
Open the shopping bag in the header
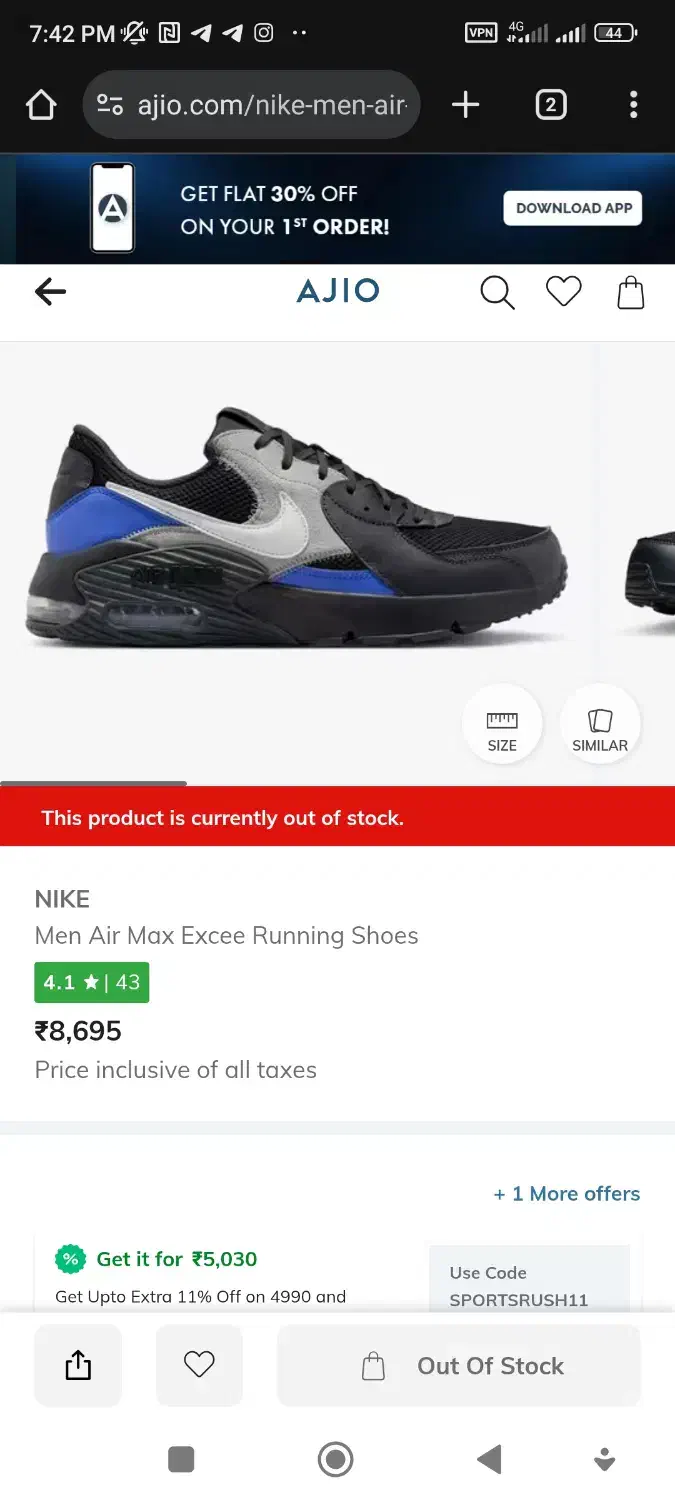coord(631,292)
